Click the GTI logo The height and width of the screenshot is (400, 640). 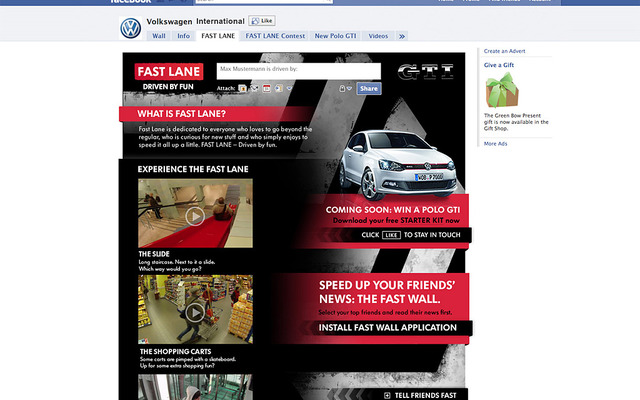point(426,71)
